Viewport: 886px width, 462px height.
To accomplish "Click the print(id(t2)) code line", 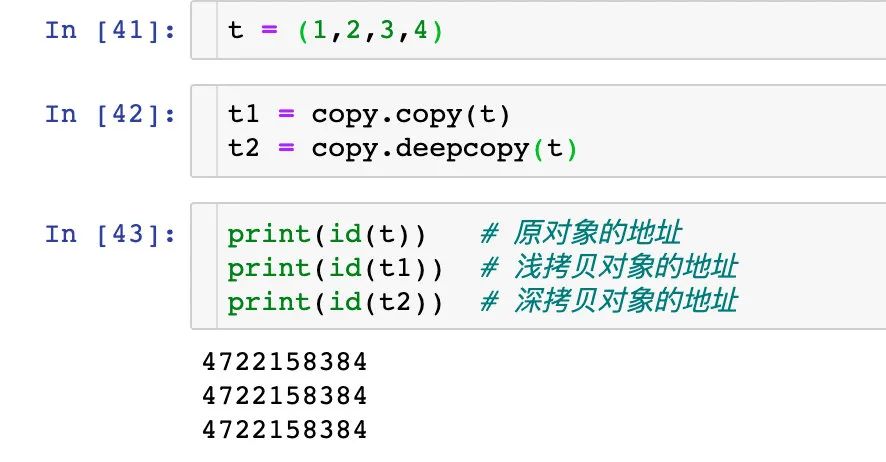I will coord(335,302).
